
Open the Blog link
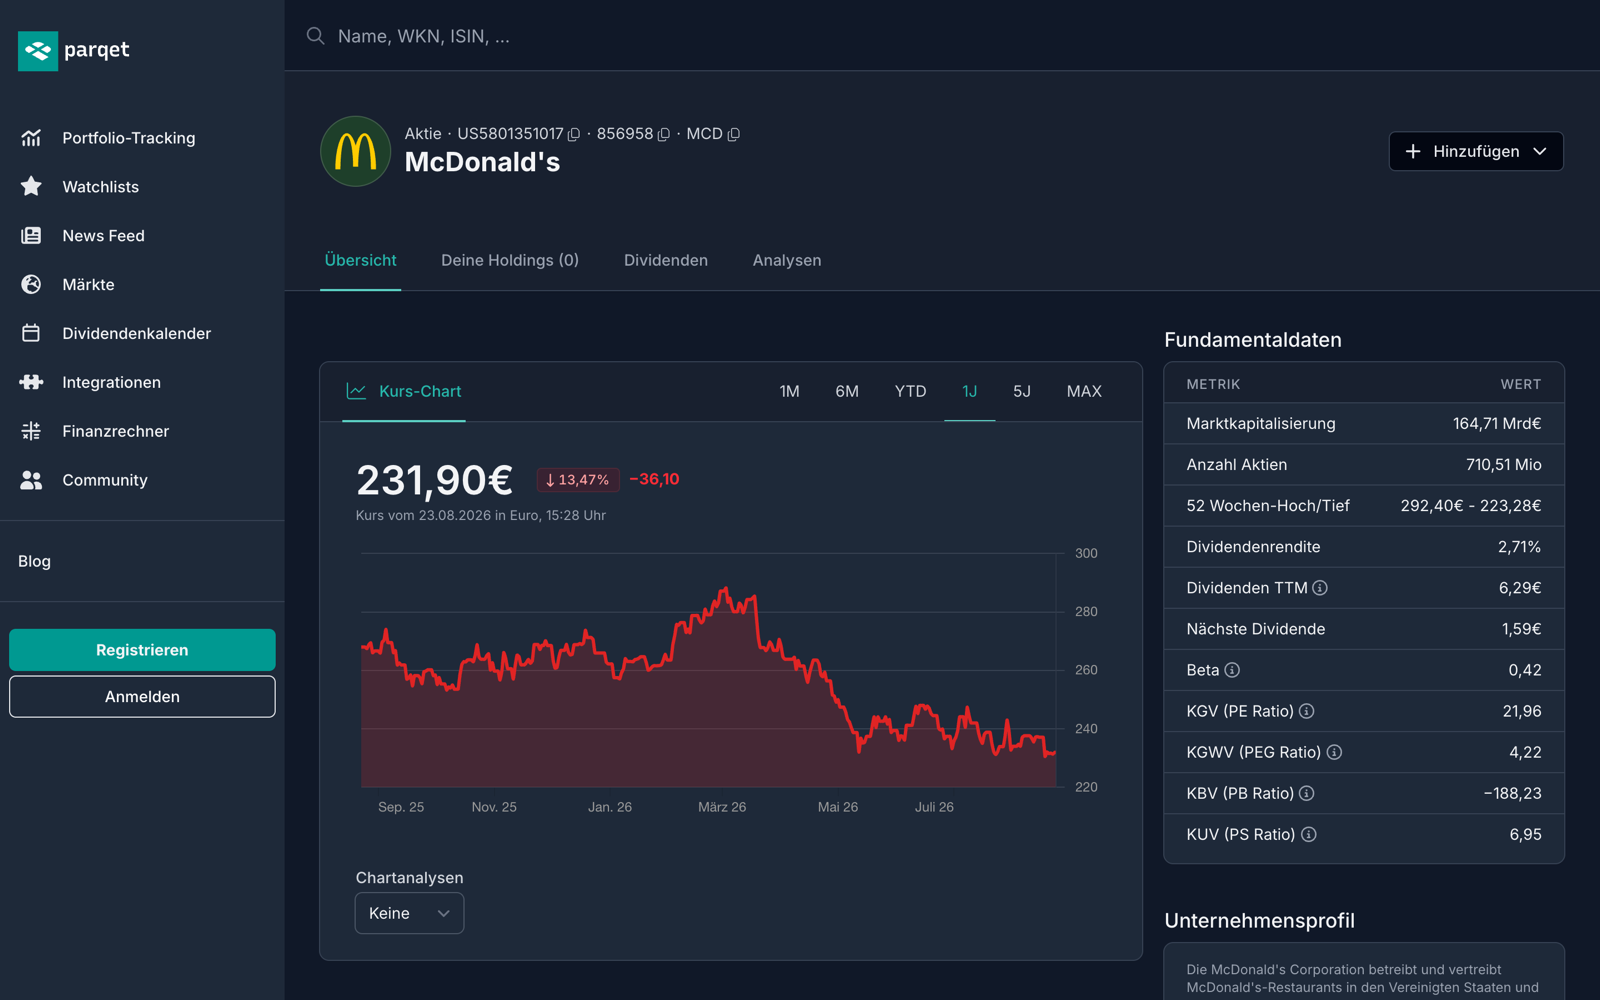[34, 561]
